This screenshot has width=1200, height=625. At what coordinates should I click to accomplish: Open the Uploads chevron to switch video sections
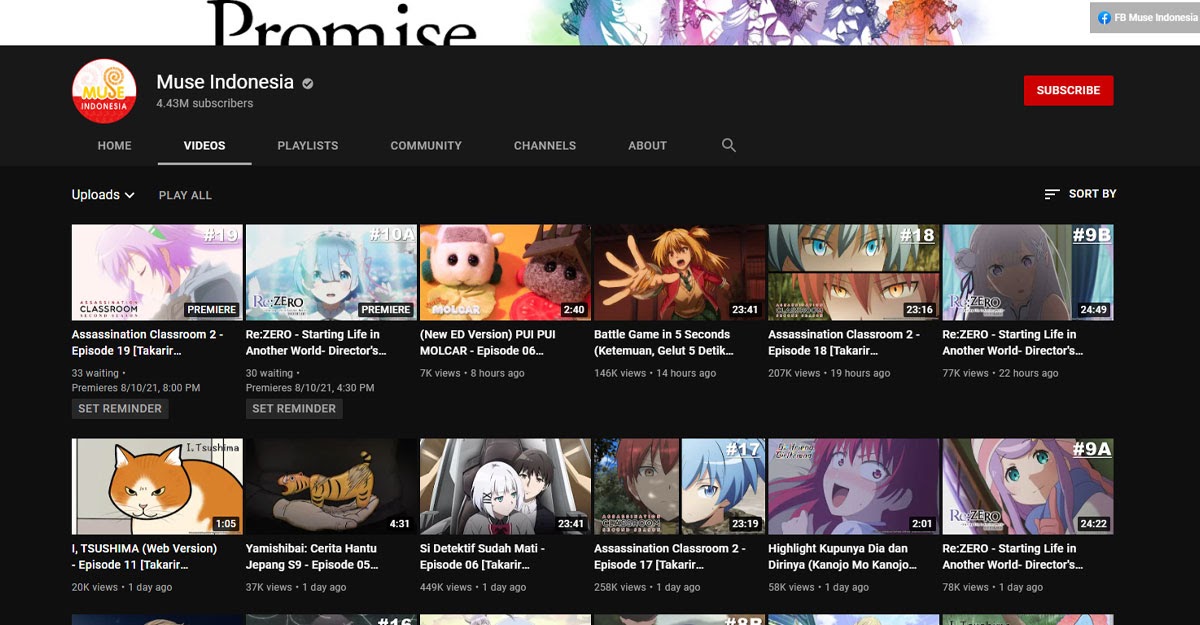pyautogui.click(x=131, y=194)
